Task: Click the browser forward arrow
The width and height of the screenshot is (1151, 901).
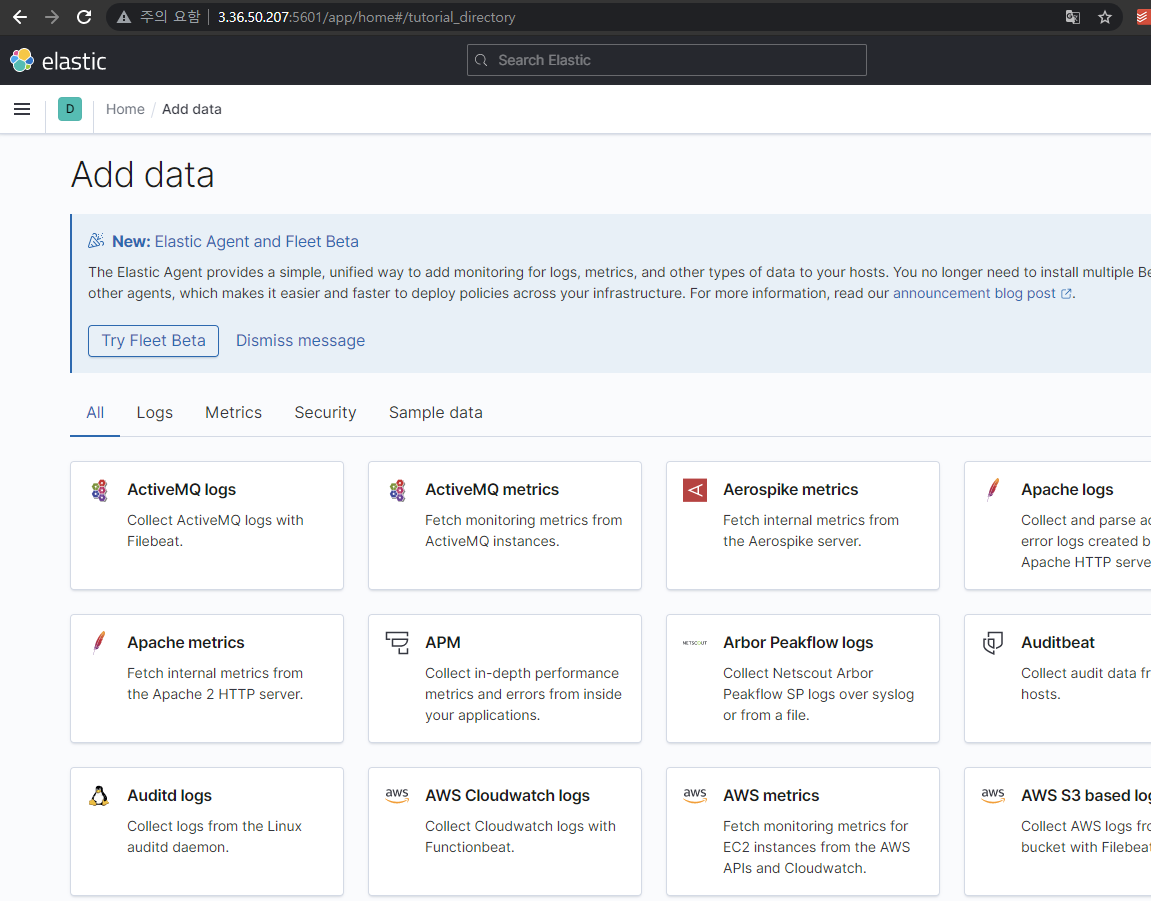Action: pos(52,17)
